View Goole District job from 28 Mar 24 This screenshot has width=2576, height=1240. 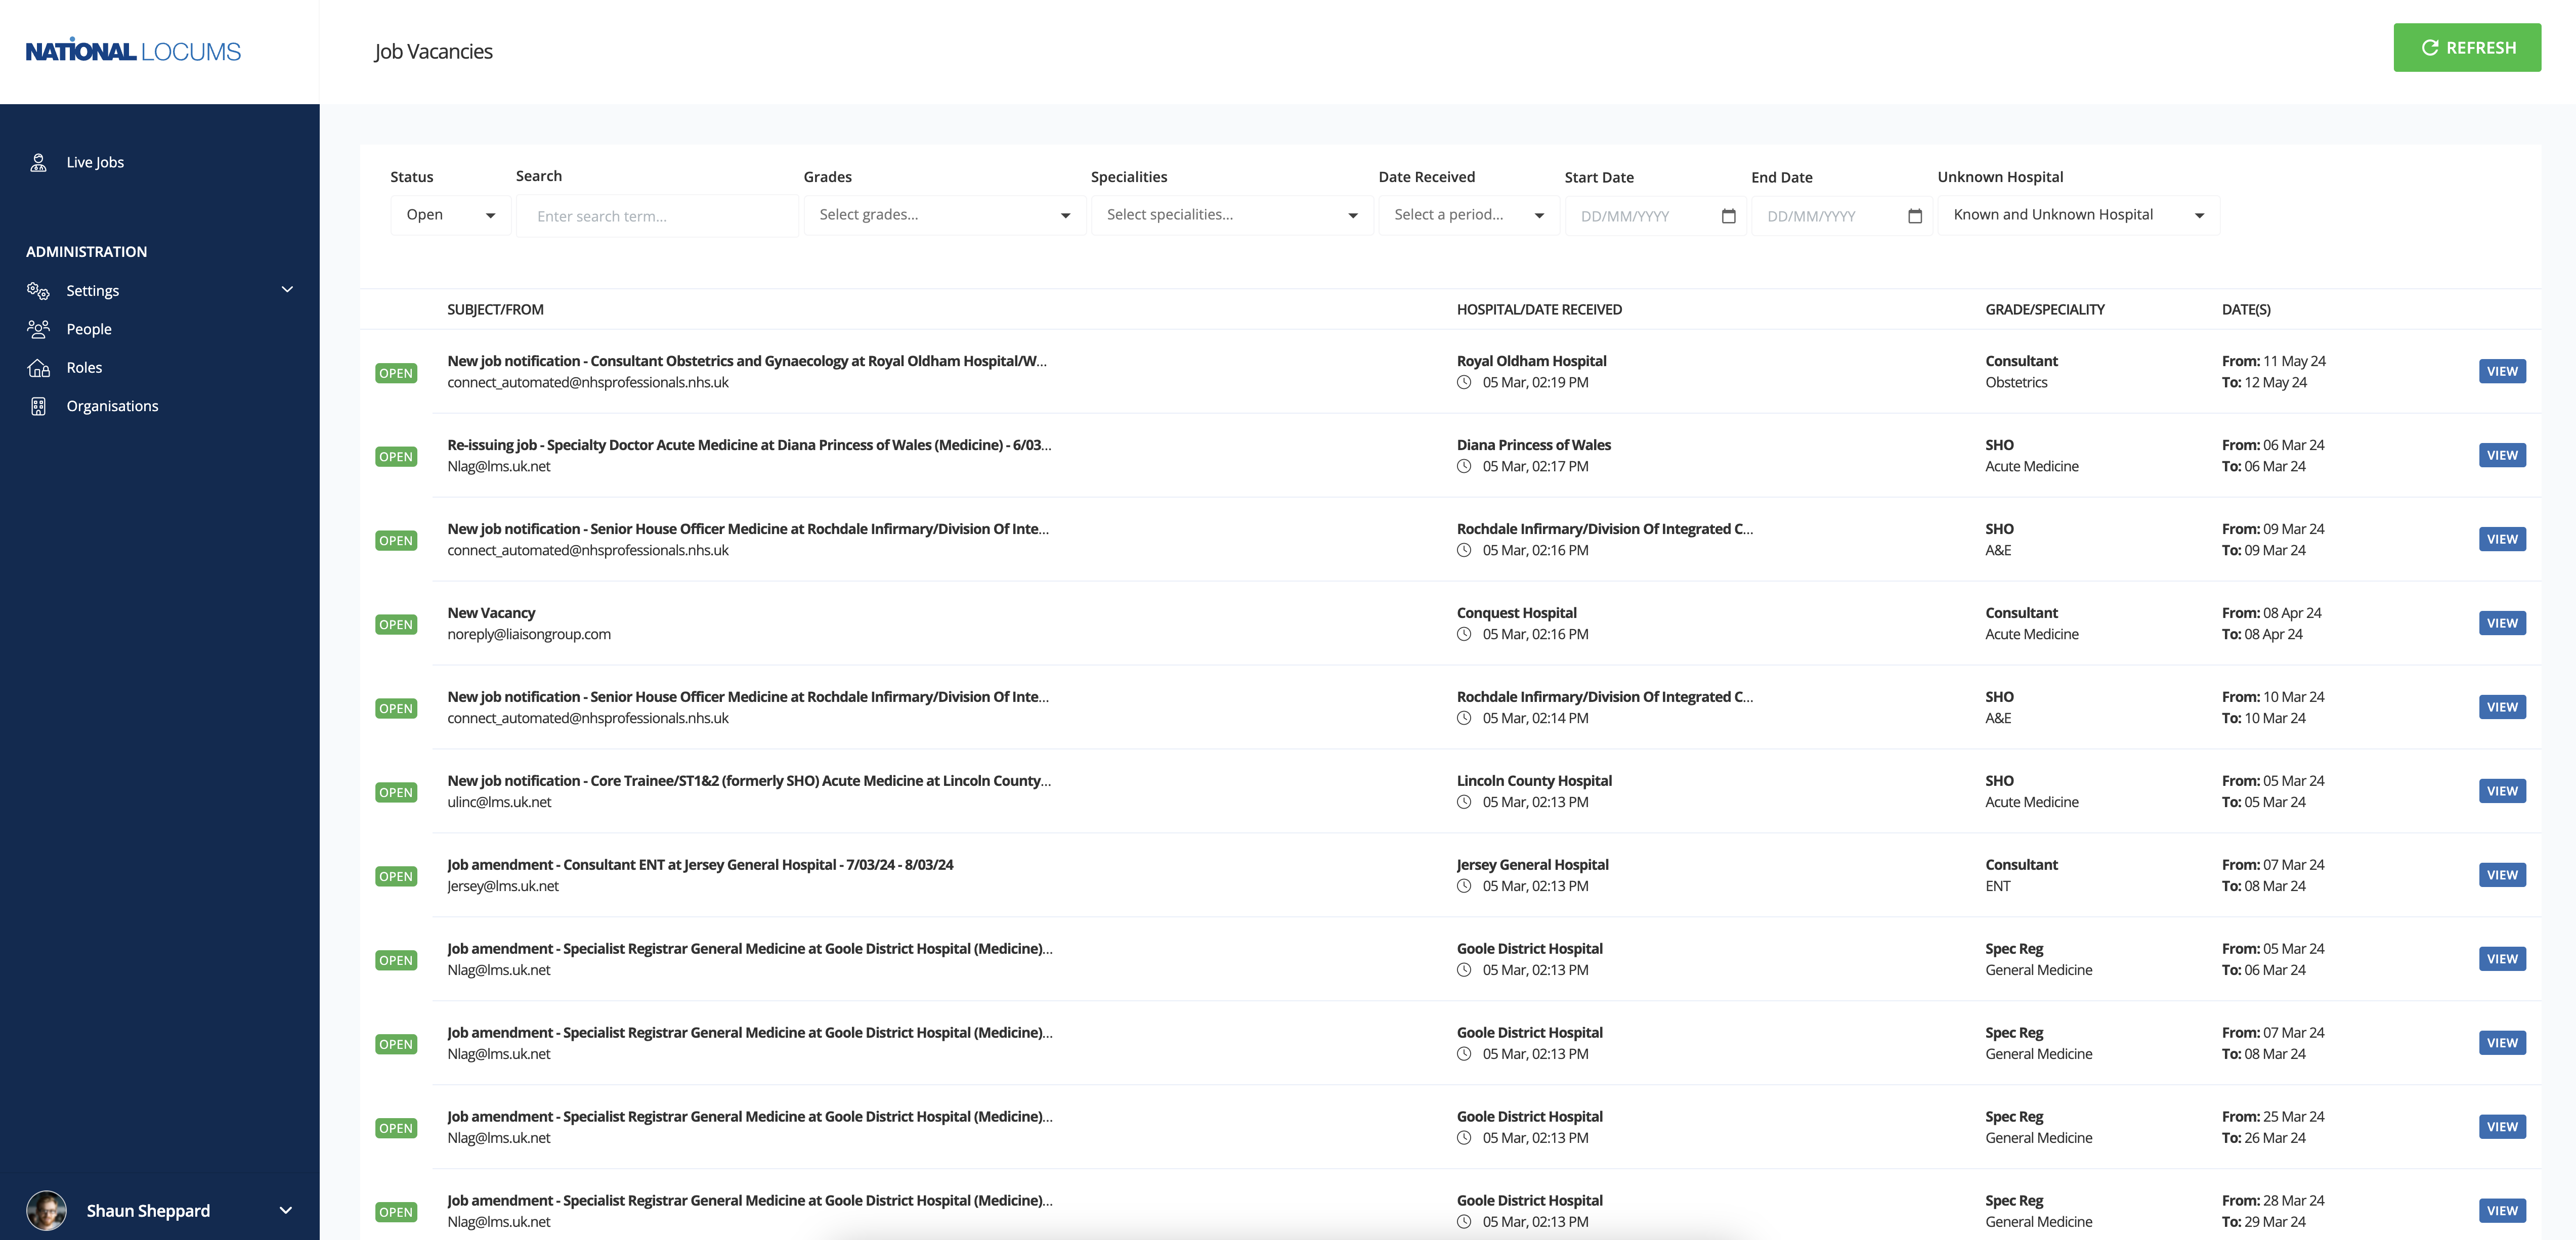[2502, 1211]
